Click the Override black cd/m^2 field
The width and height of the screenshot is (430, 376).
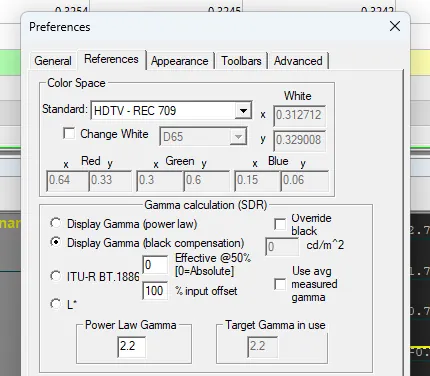click(282, 247)
